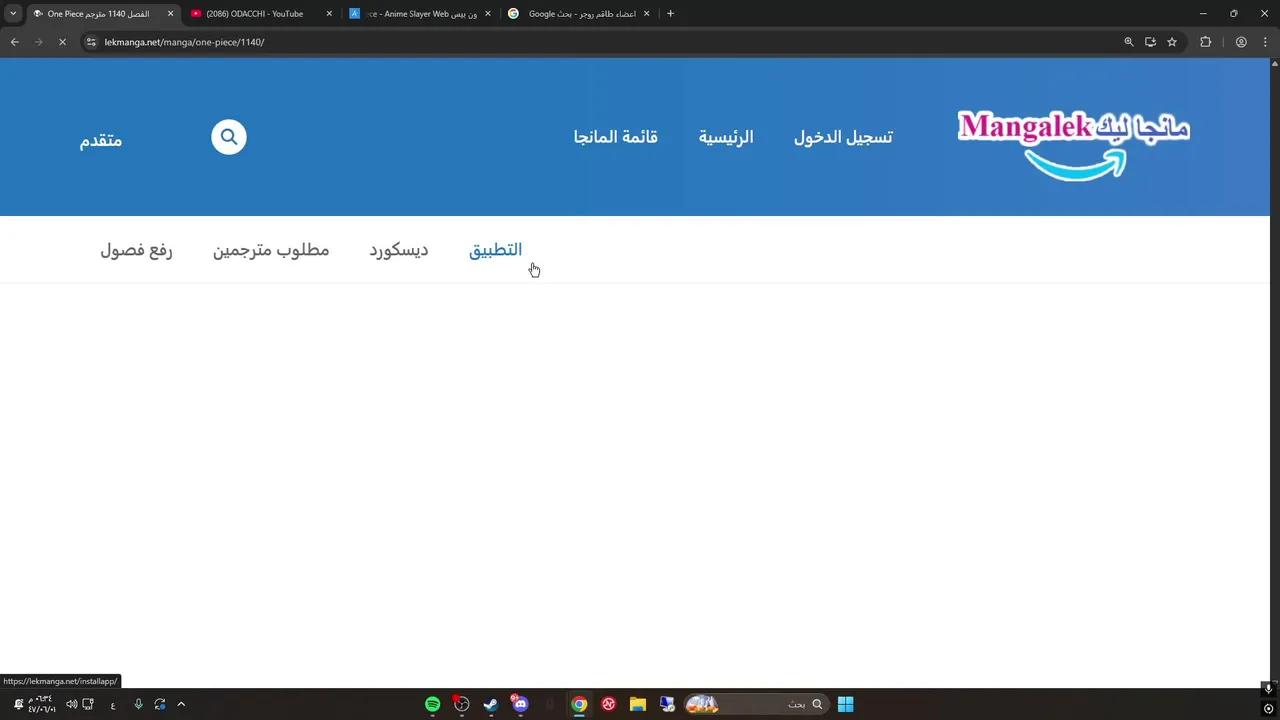The image size is (1280, 720).
Task: Expand hidden tray icons chevron
Action: point(181,704)
